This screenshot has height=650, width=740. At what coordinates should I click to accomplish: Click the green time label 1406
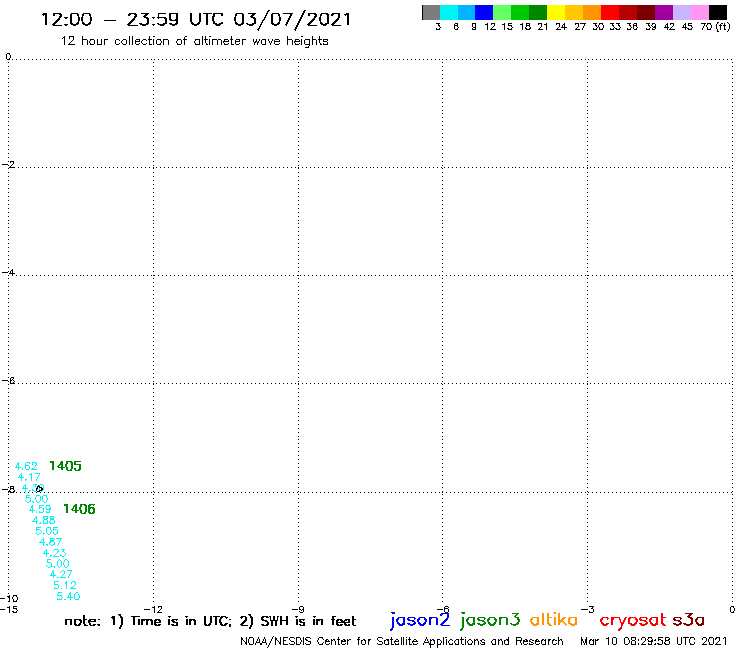pyautogui.click(x=79, y=509)
